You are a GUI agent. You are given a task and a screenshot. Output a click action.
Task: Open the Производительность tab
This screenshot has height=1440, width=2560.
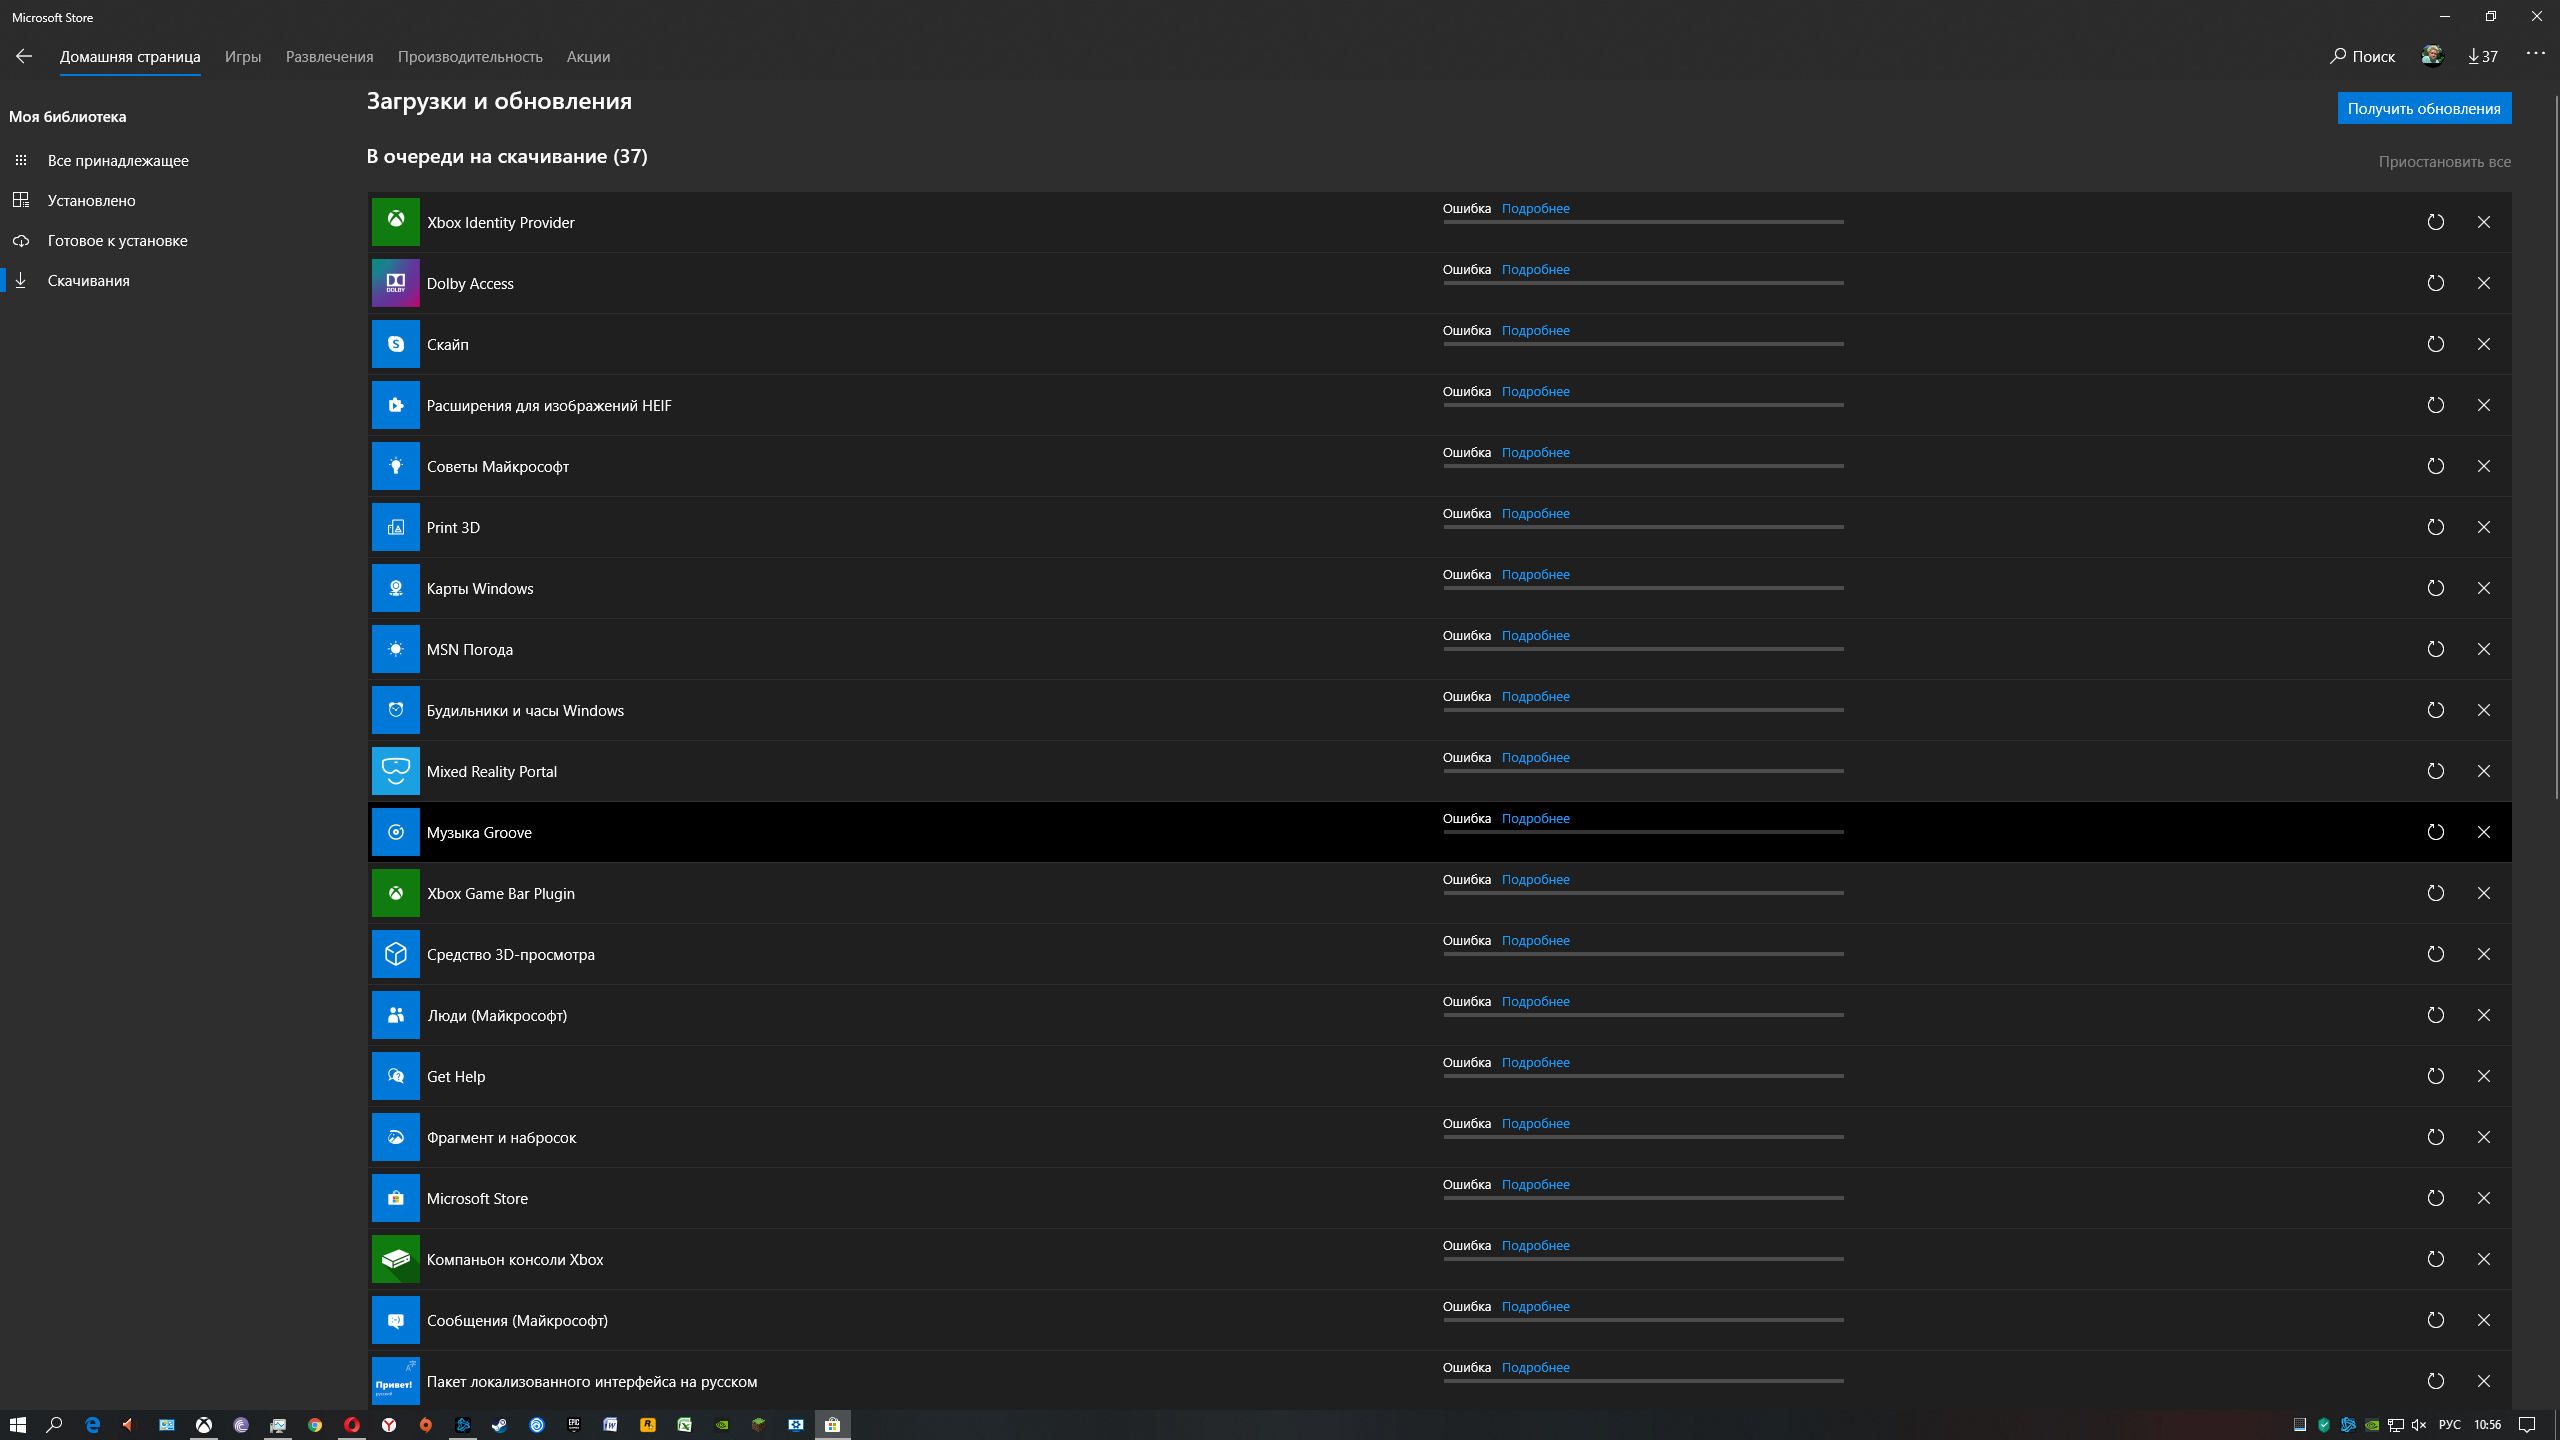pos(470,57)
